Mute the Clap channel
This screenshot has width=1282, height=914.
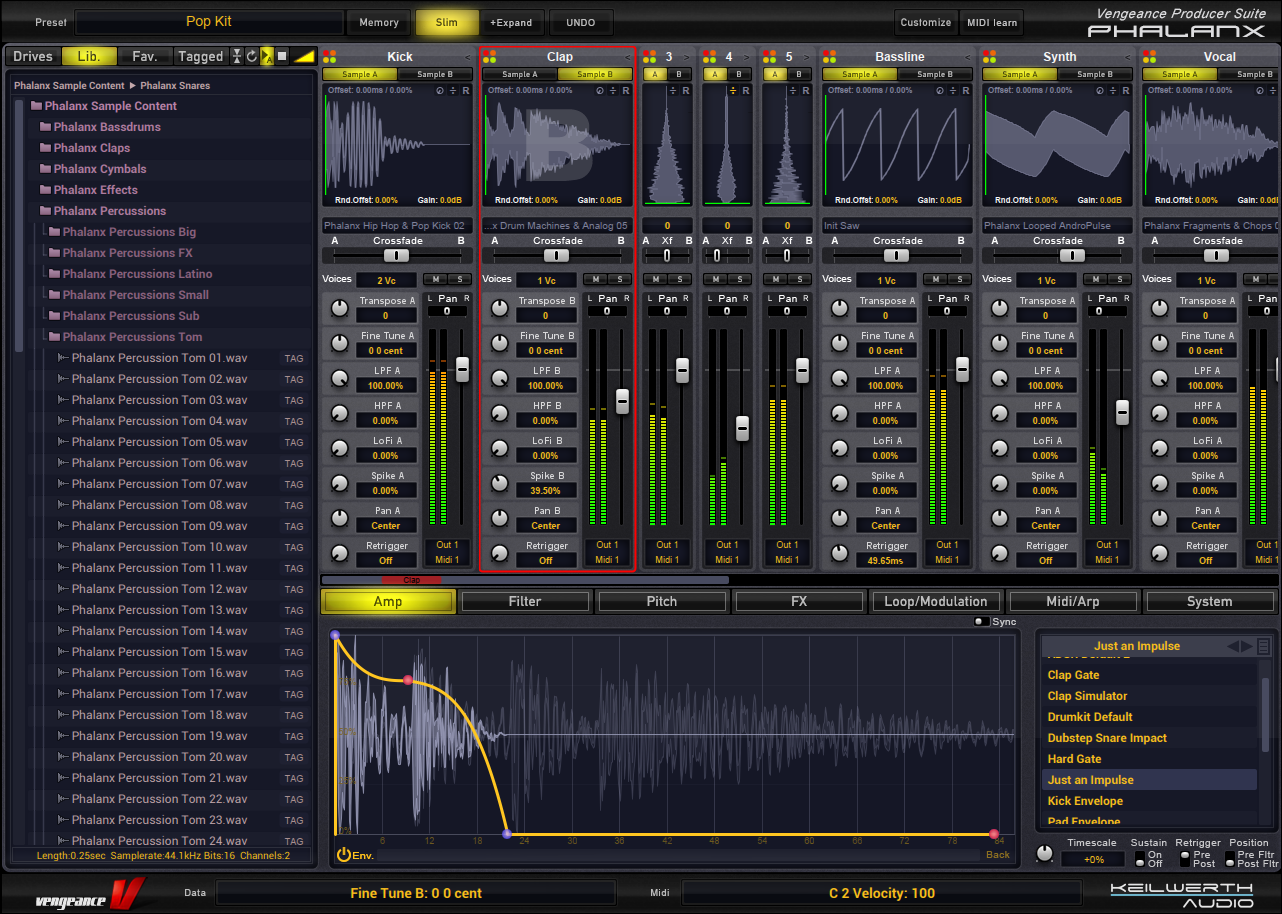click(594, 279)
